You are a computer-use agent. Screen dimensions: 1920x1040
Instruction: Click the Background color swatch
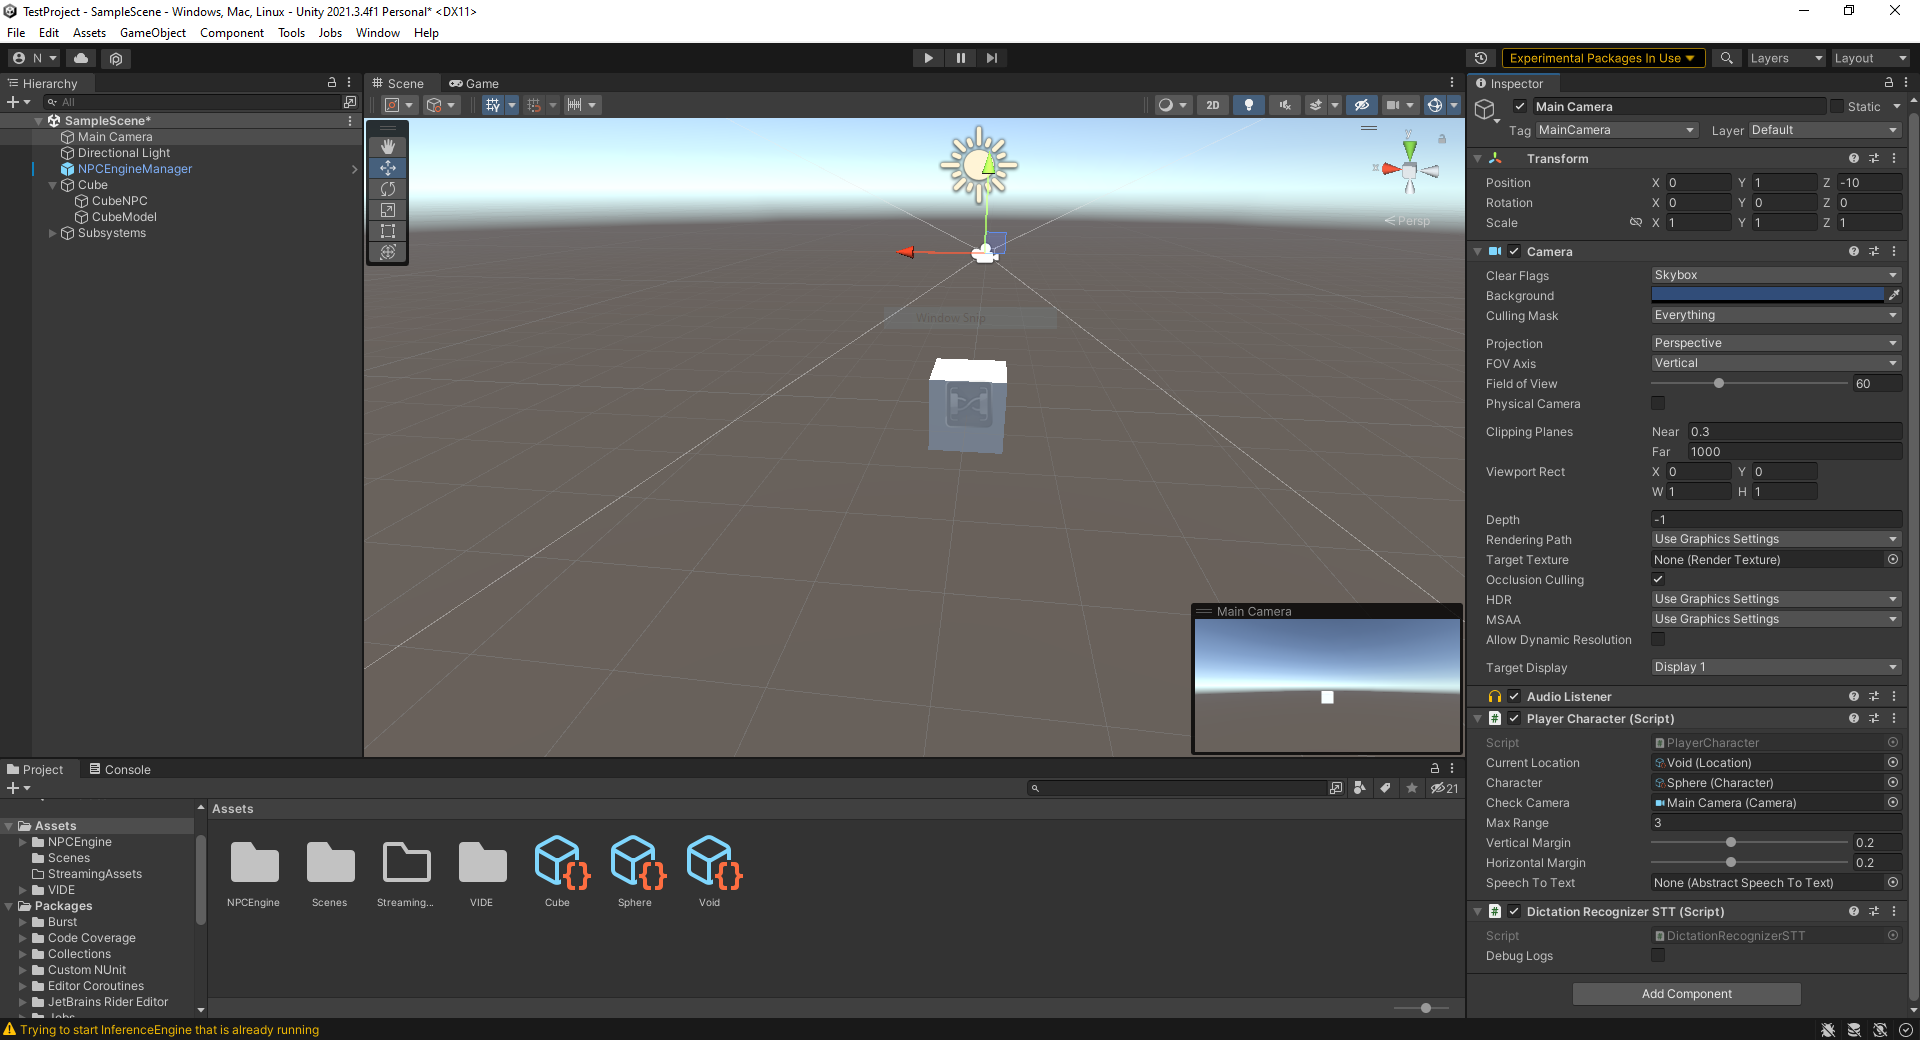click(1767, 295)
